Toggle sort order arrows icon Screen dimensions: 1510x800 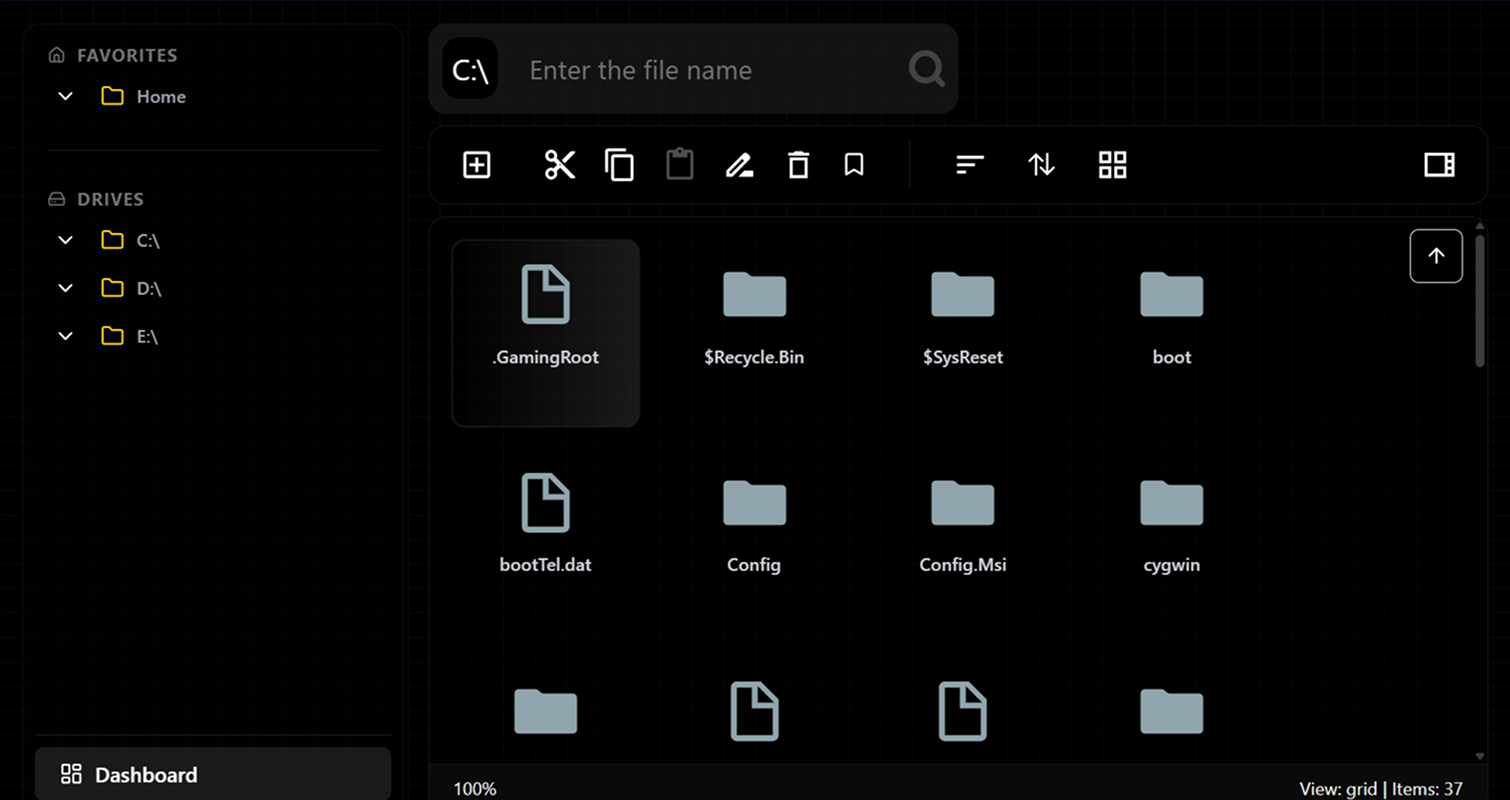(x=1041, y=165)
